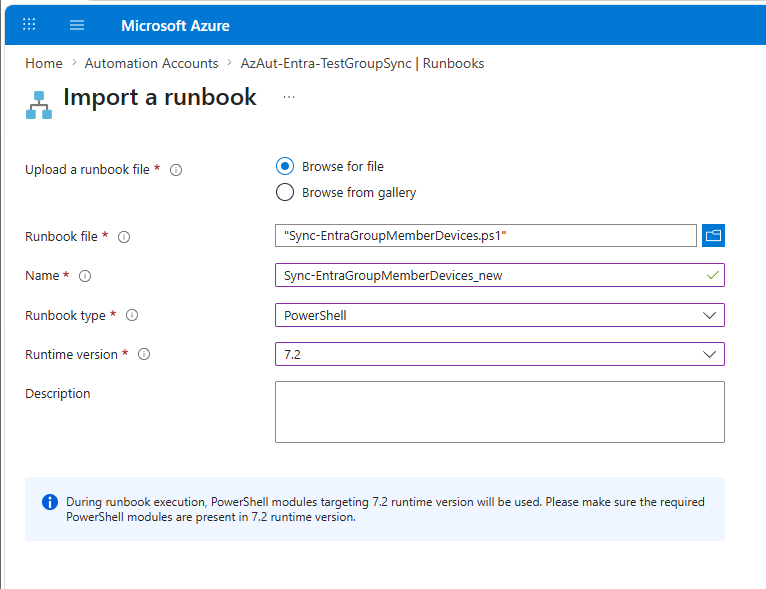
Task: Open AzAut-Entra-TestGroupSync Runbooks breadcrumb
Action: (x=362, y=63)
